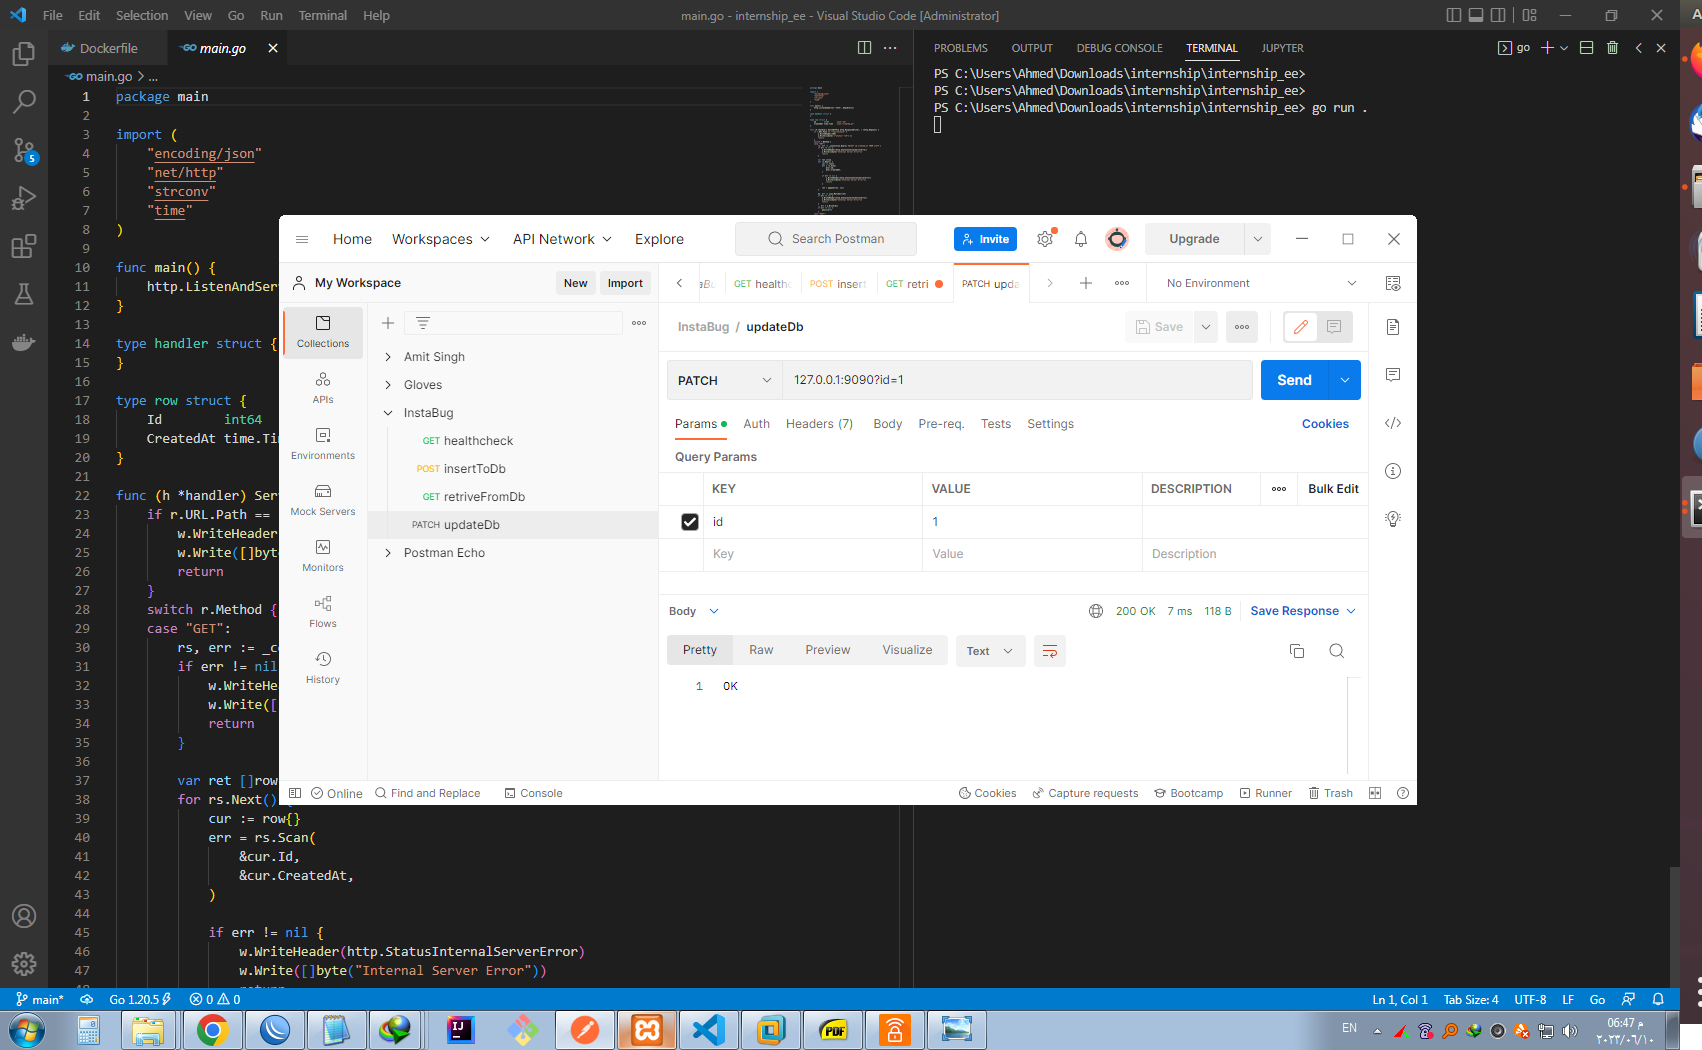Open No Environment dropdown
This screenshot has width=1702, height=1050.
(1261, 283)
